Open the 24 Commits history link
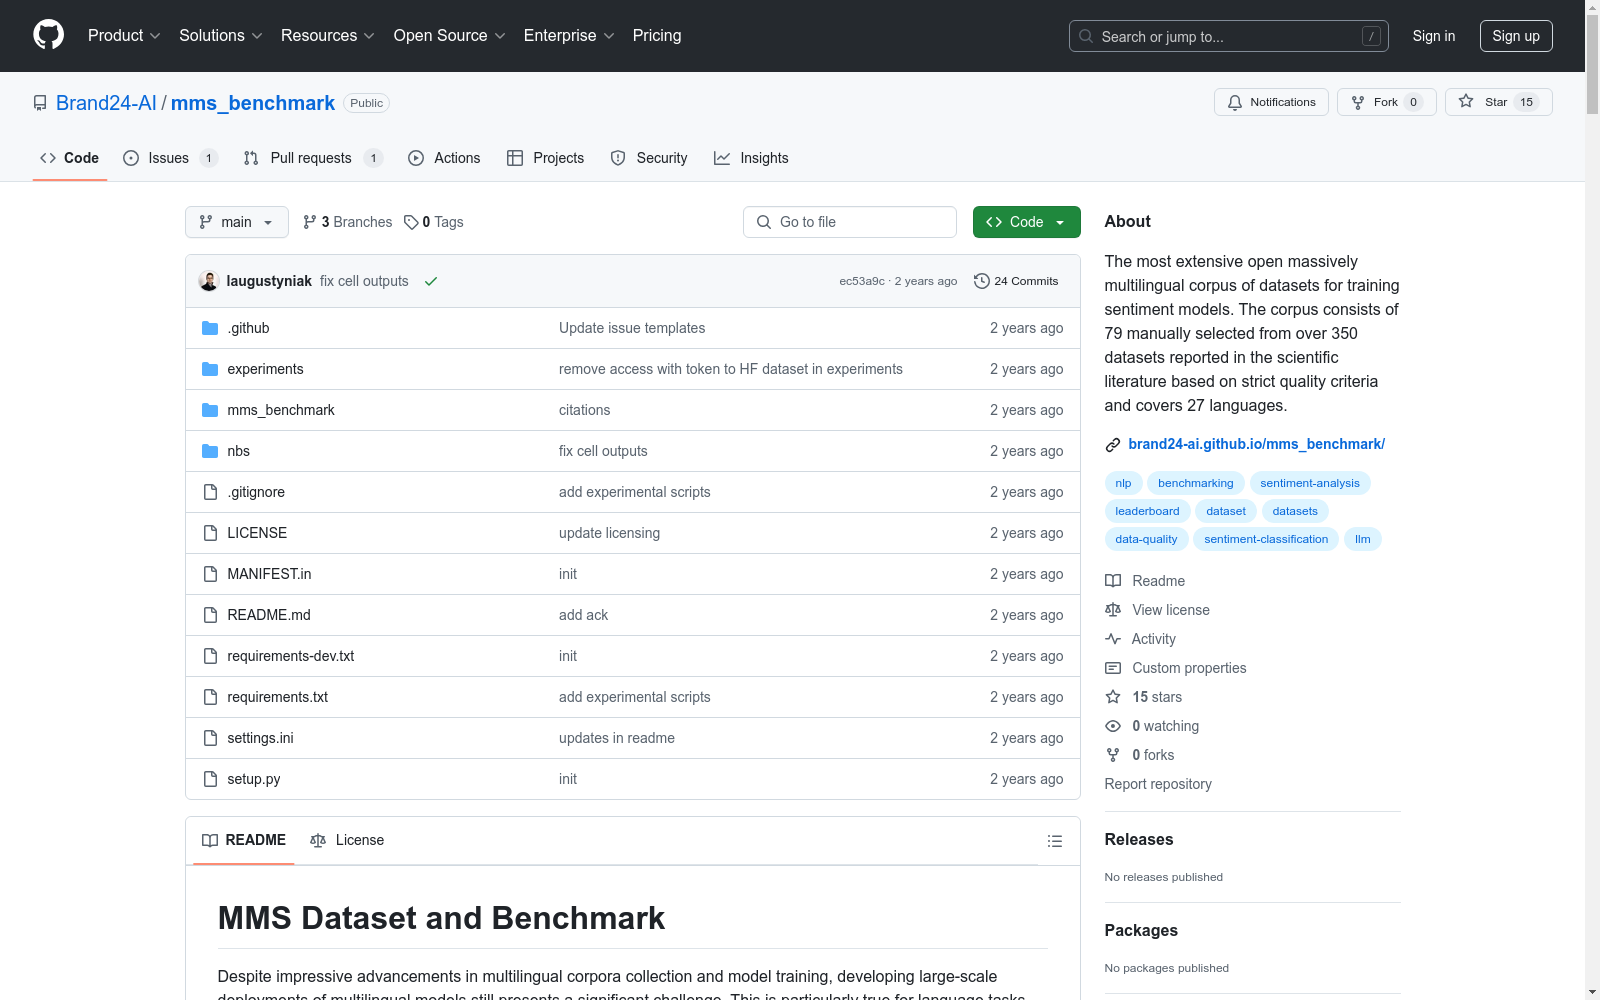This screenshot has height=1000, width=1600. point(1016,281)
